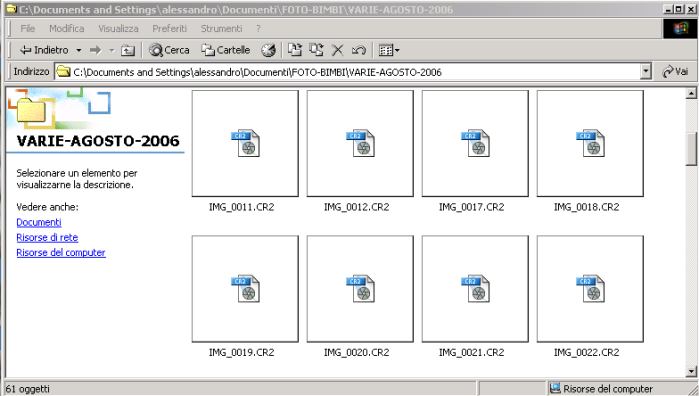Open the Modifica menu
The image size is (699, 396).
(x=67, y=29)
